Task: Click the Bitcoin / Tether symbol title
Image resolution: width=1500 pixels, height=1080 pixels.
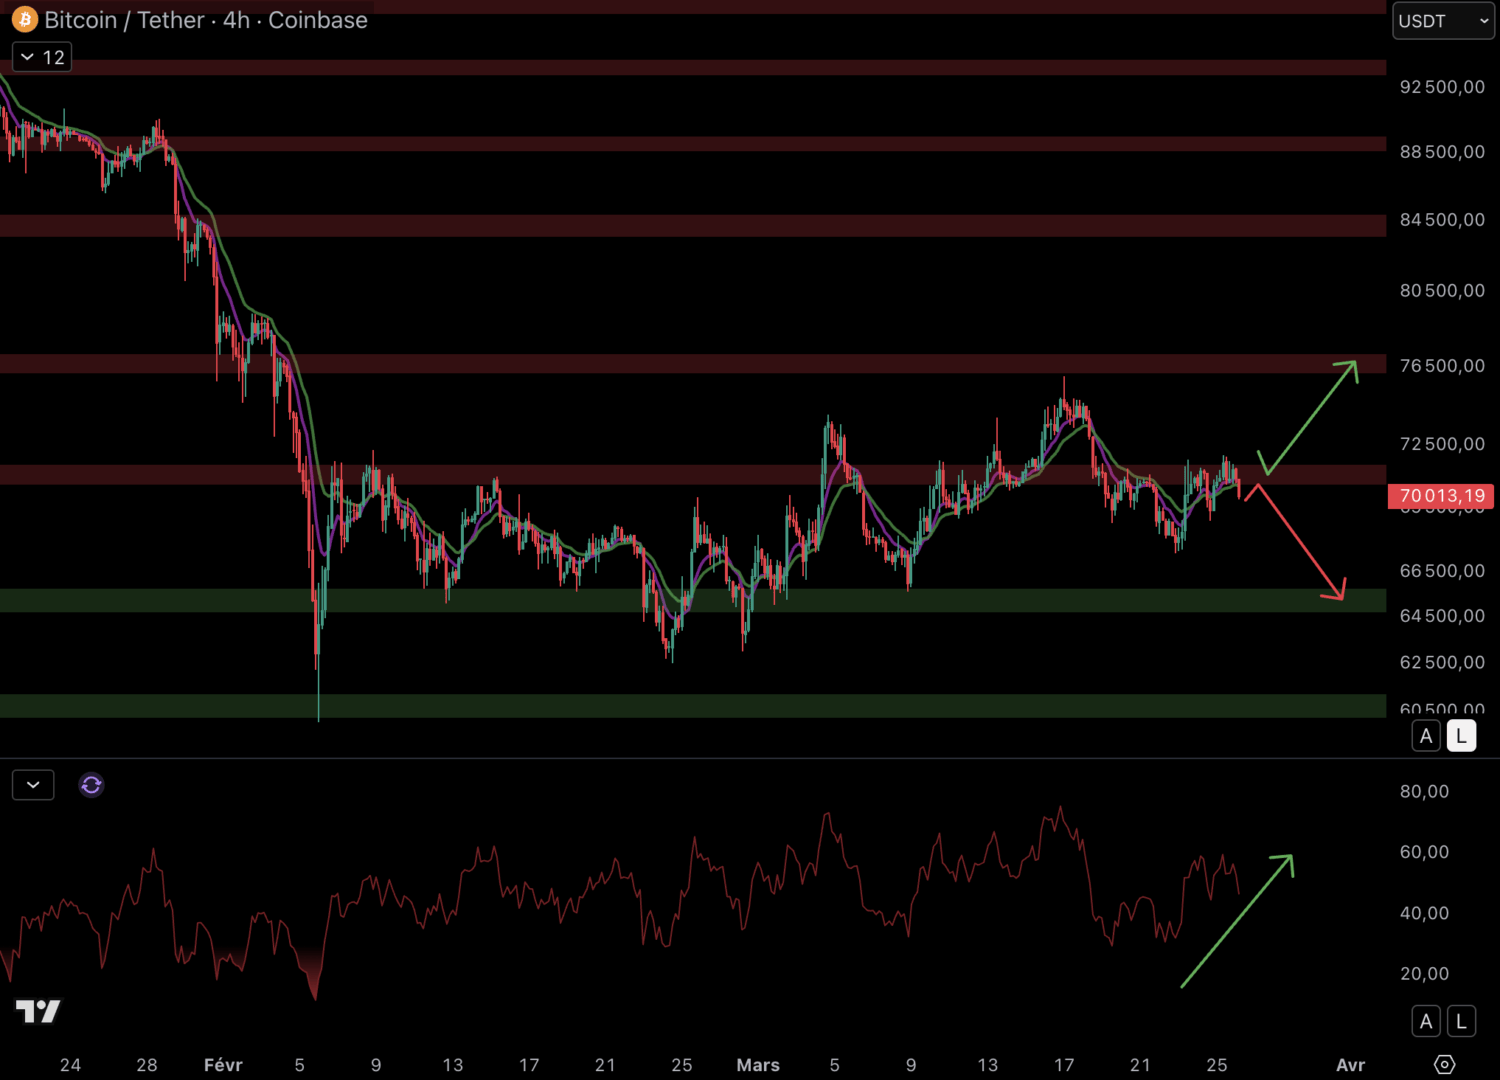Action: pos(206,20)
